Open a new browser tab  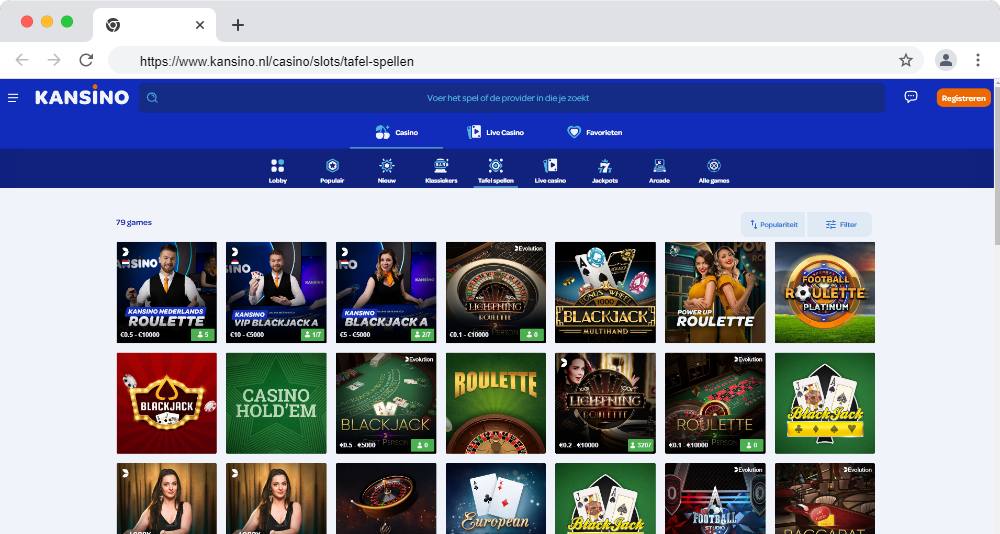point(238,25)
